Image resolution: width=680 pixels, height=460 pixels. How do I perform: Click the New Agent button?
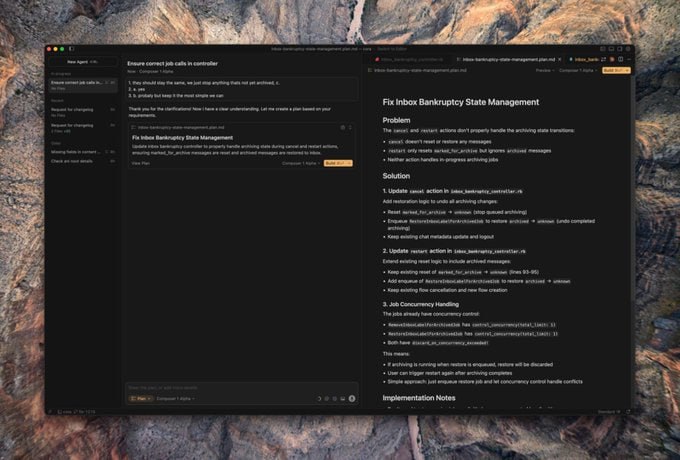coord(83,61)
